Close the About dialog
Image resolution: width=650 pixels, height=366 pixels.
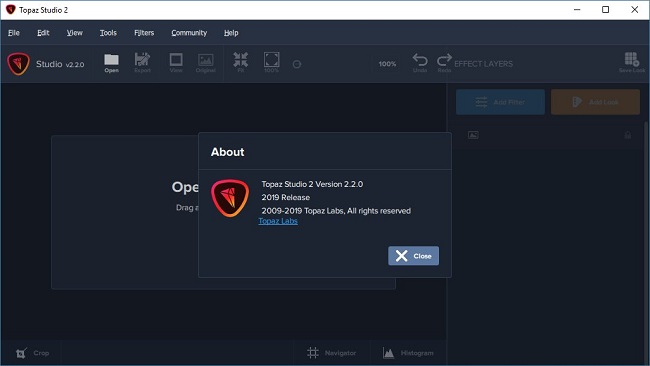tap(413, 256)
